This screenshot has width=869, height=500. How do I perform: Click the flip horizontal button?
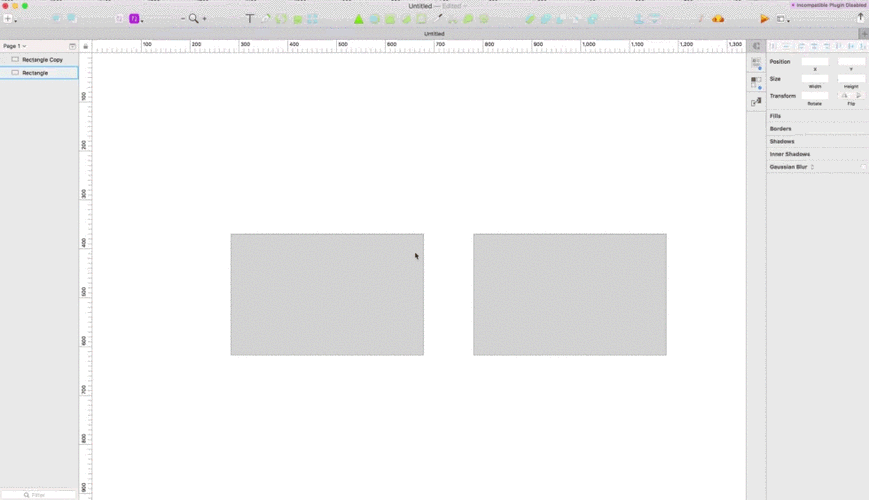844,96
